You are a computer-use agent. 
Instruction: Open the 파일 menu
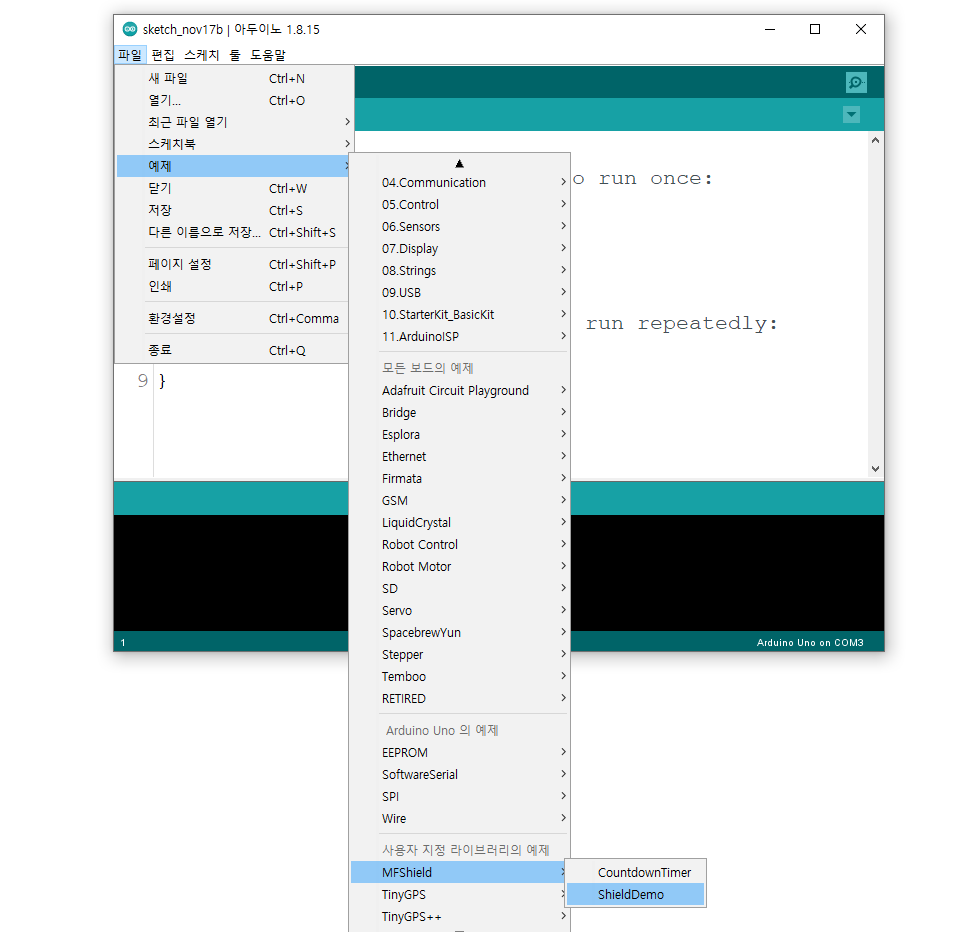[130, 55]
